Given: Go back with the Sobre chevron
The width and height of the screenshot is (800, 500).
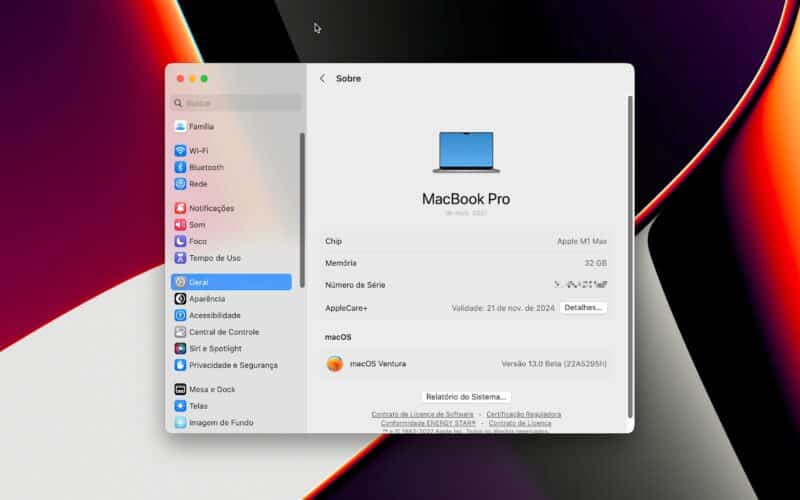Looking at the screenshot, I should tap(322, 79).
